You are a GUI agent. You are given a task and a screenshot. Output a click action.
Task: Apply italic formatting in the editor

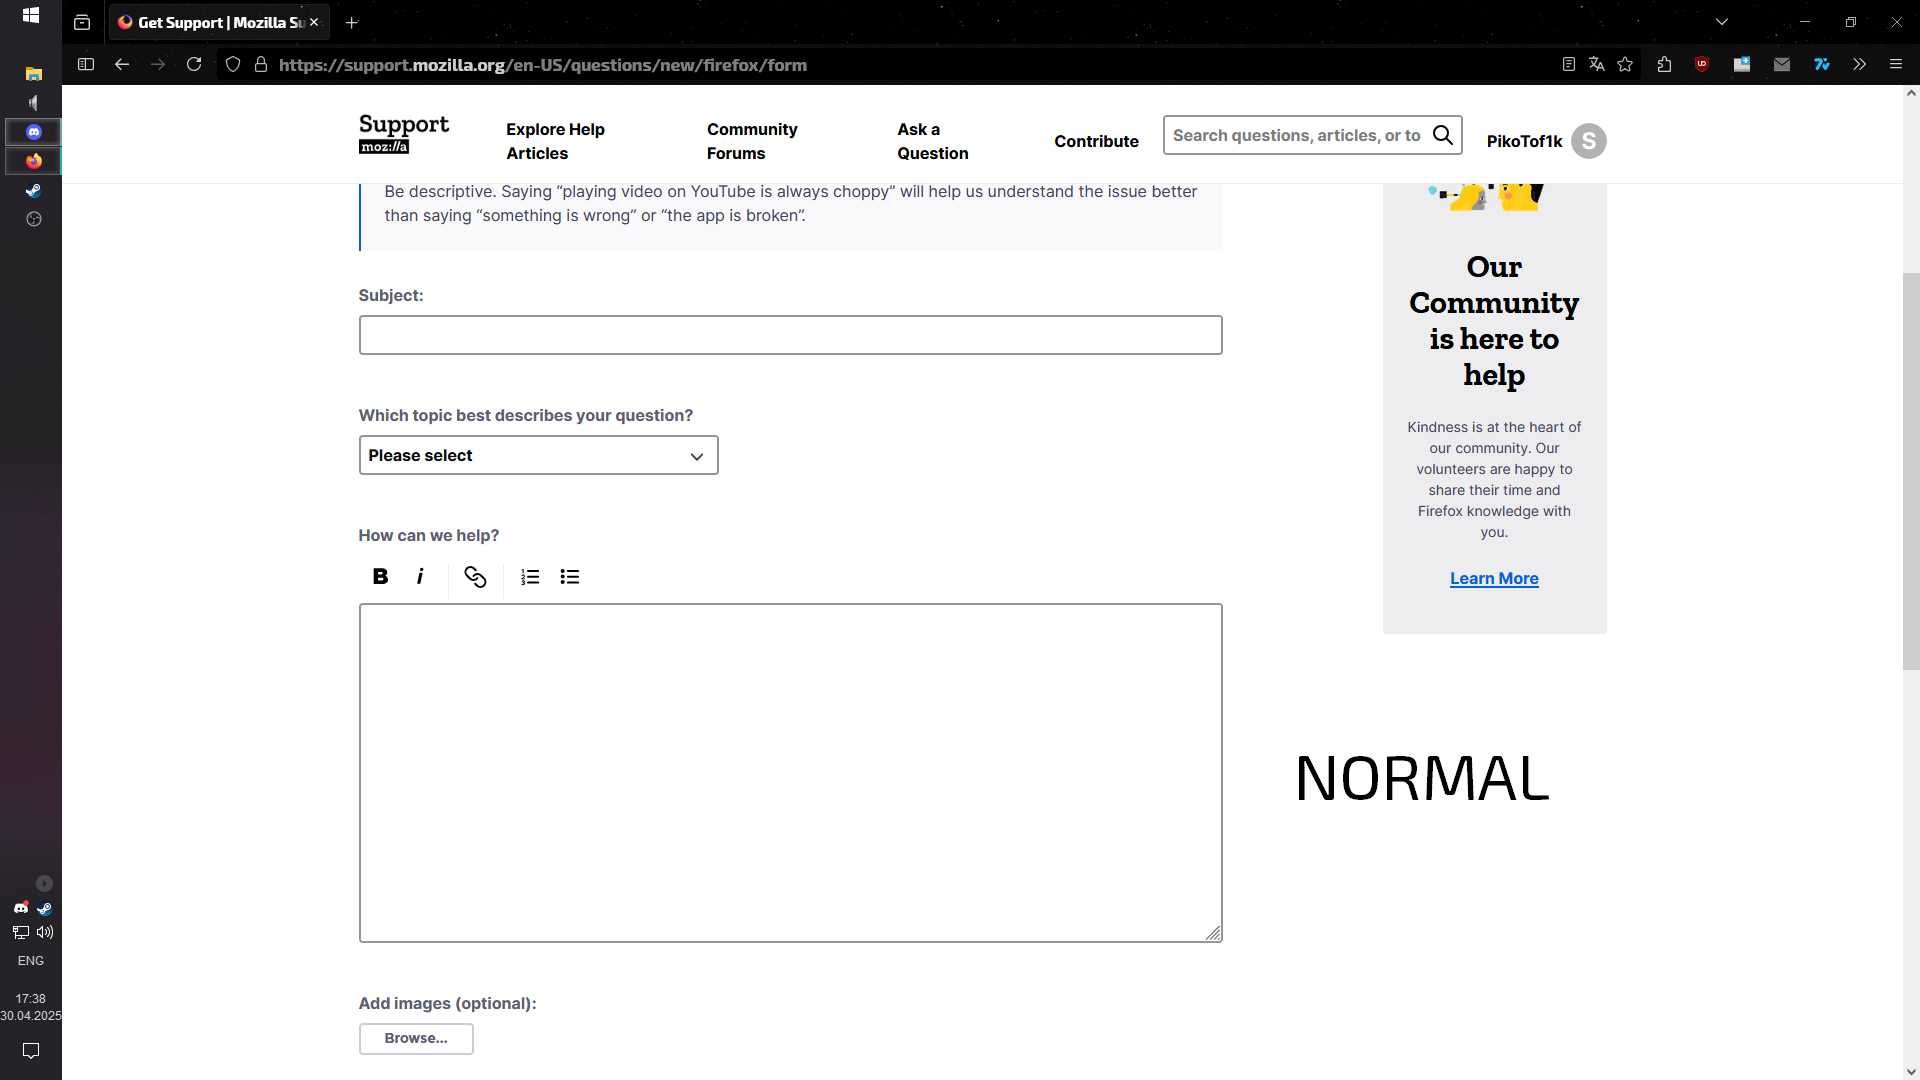coord(420,576)
